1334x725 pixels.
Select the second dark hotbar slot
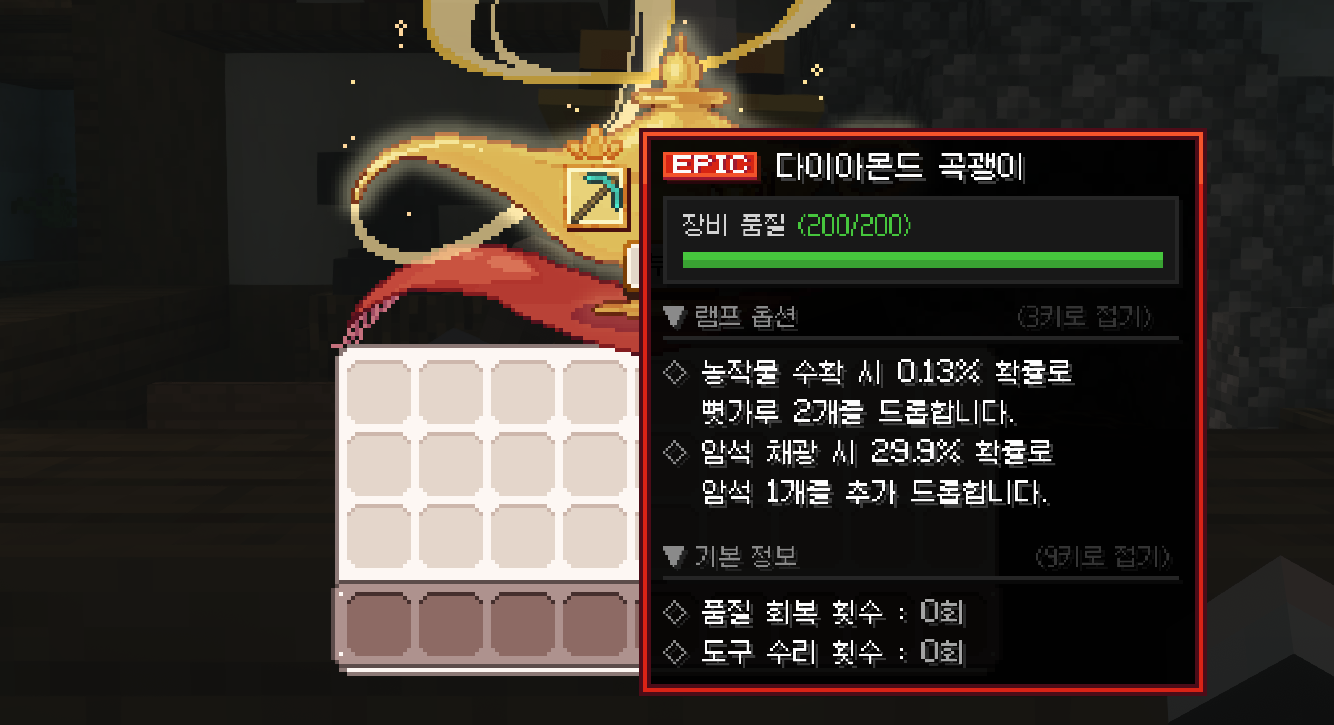[450, 625]
